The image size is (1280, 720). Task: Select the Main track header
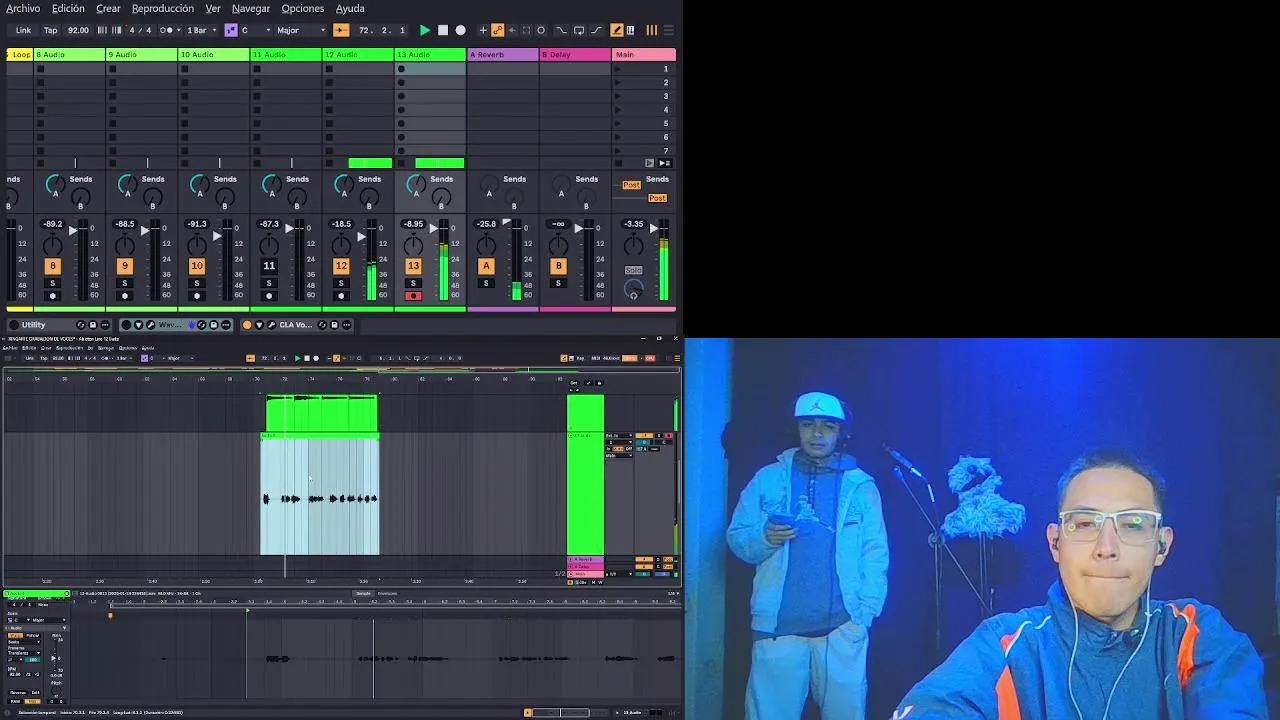644,54
